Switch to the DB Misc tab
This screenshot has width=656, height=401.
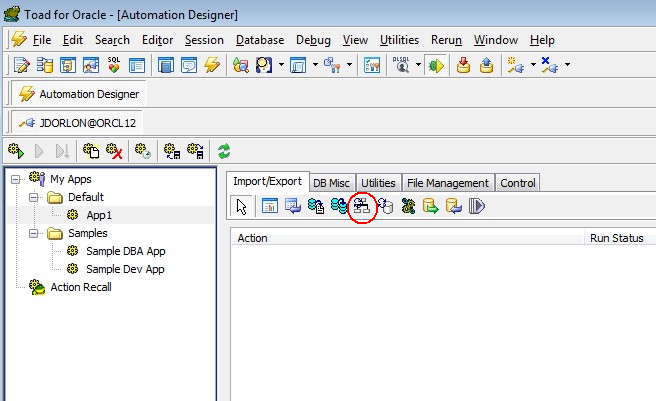[x=331, y=183]
